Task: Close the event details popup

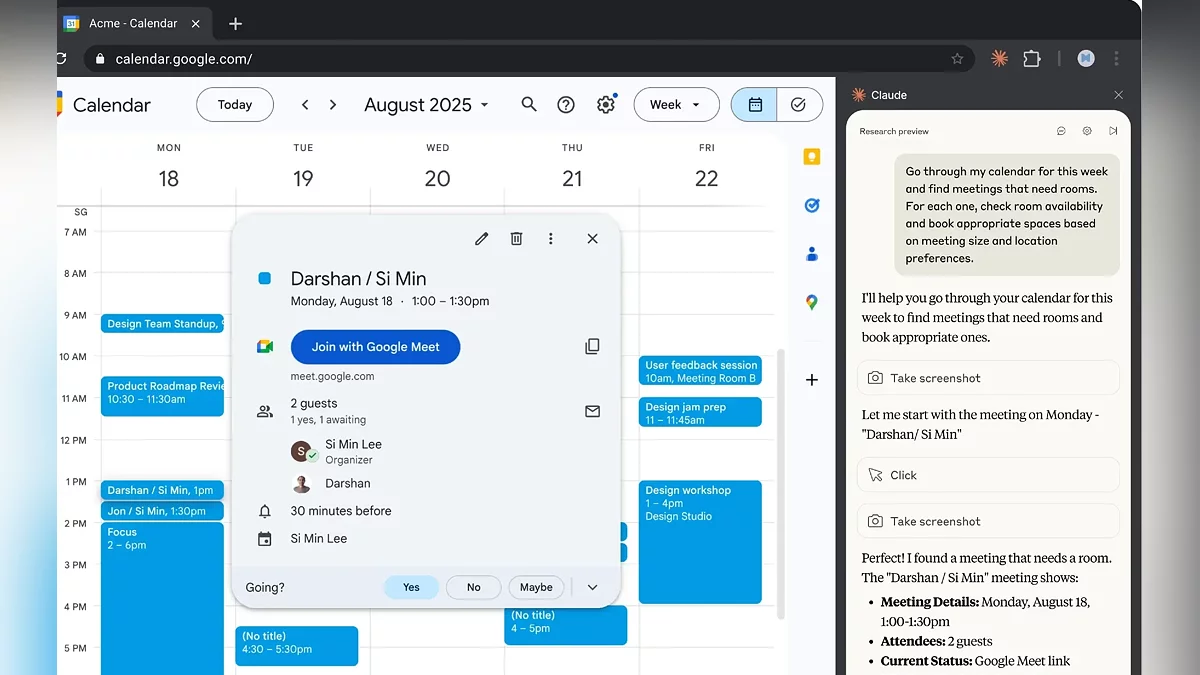Action: pos(592,239)
